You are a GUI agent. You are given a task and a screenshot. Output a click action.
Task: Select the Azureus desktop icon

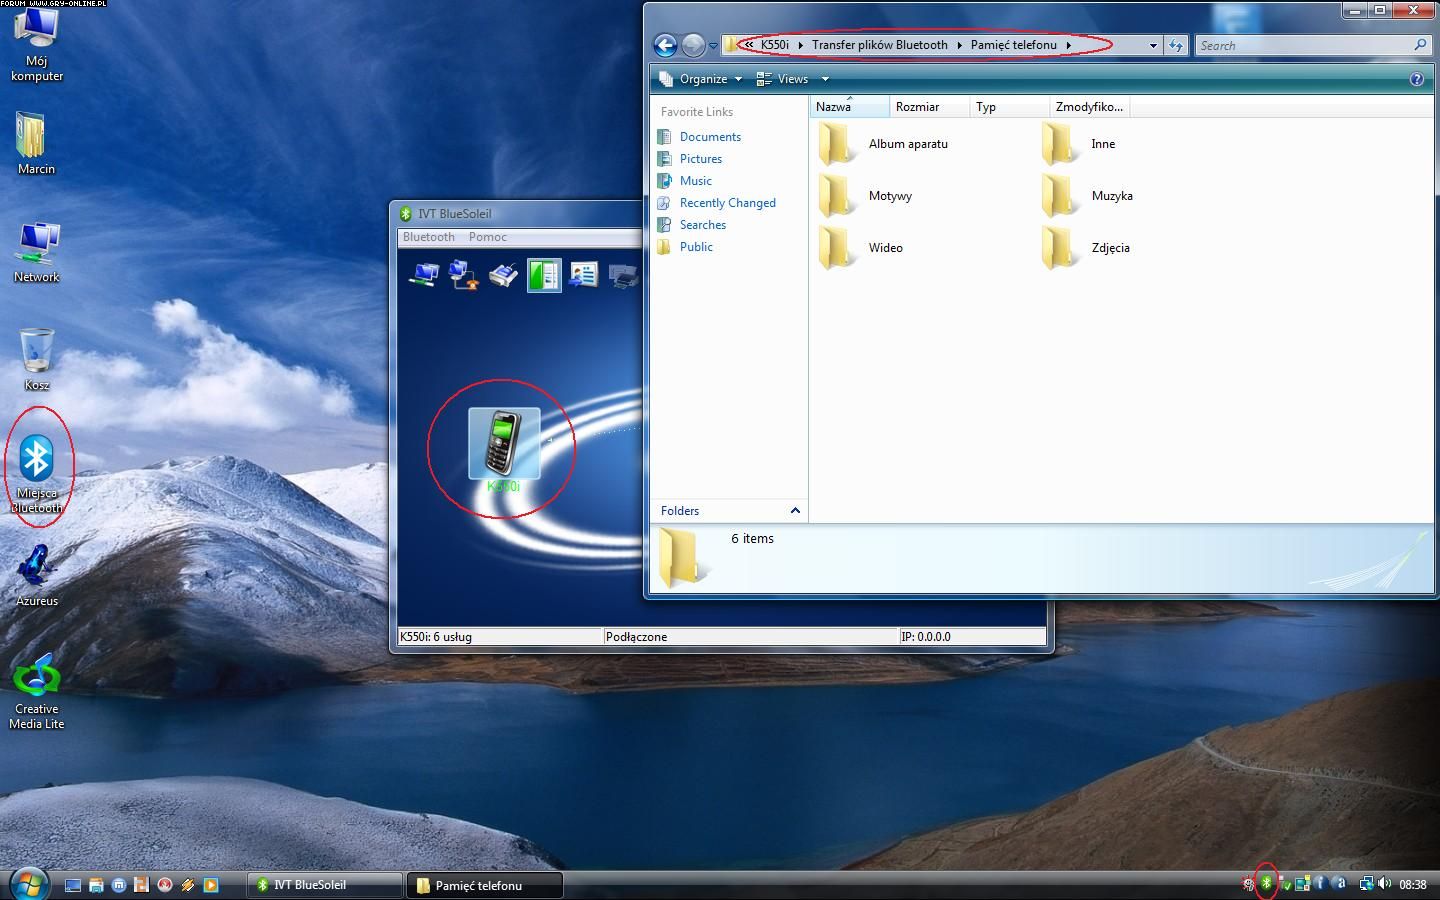pyautogui.click(x=37, y=575)
